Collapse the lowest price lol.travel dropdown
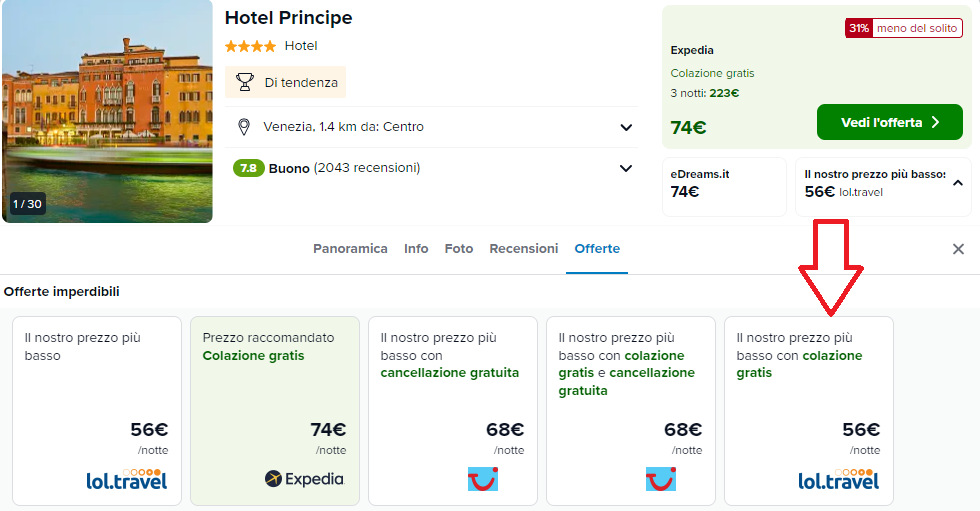 [x=957, y=183]
